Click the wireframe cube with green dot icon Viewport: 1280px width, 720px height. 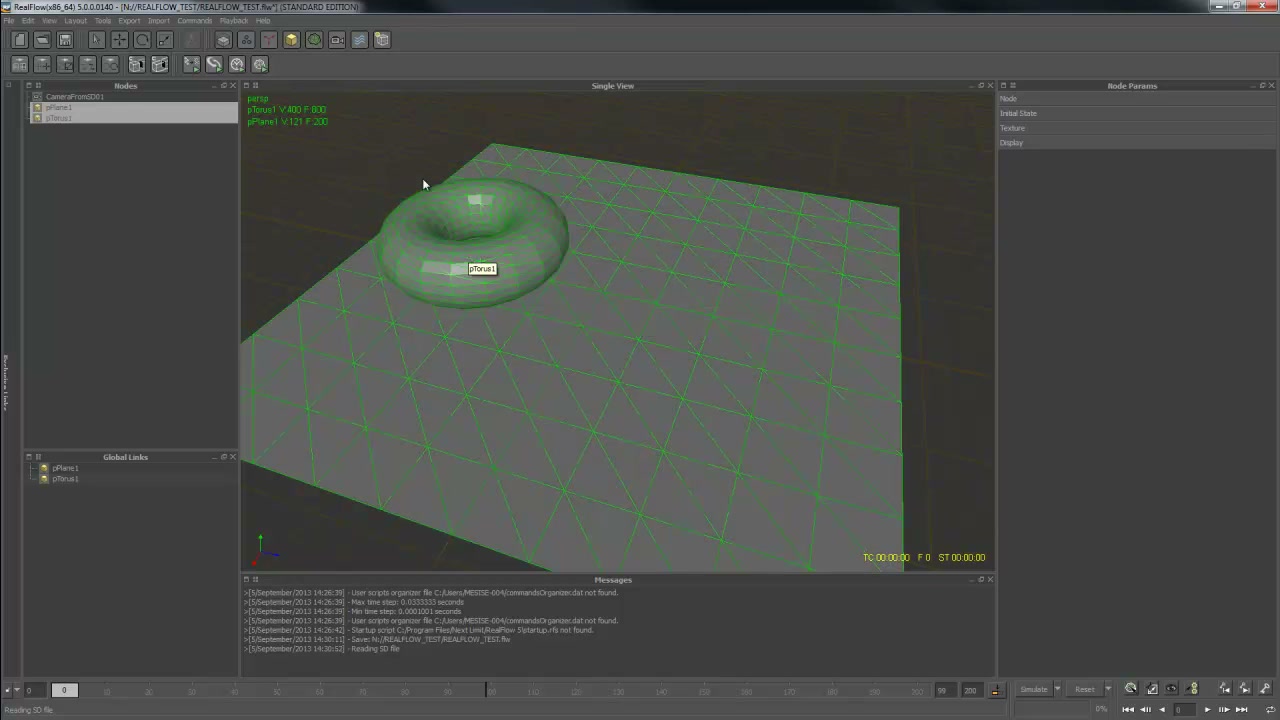click(x=382, y=40)
